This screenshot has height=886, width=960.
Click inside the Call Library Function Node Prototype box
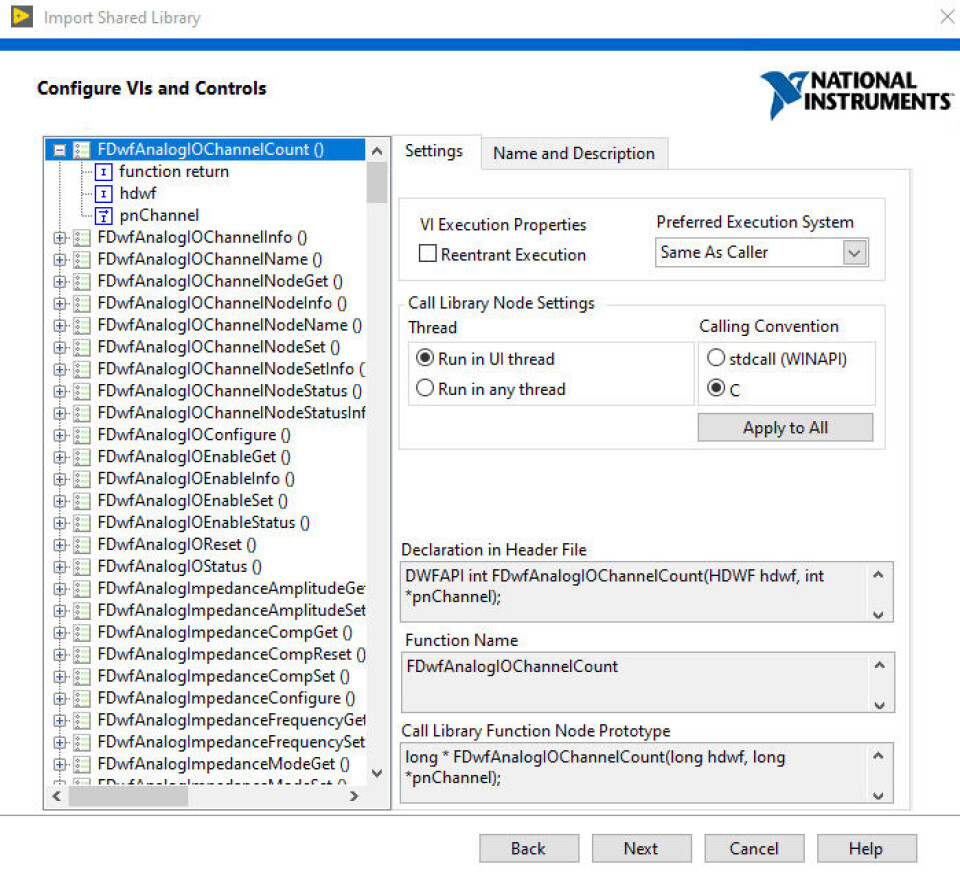647,773
